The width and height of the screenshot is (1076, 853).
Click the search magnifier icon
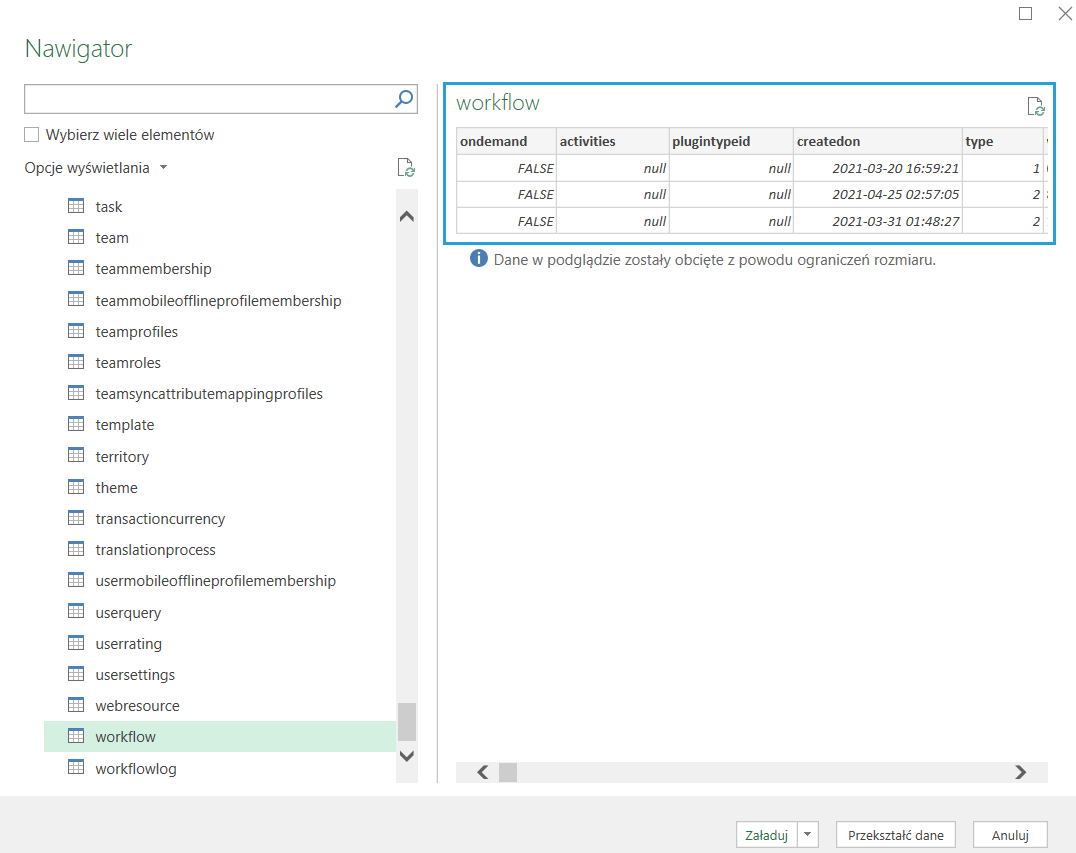pyautogui.click(x=404, y=98)
